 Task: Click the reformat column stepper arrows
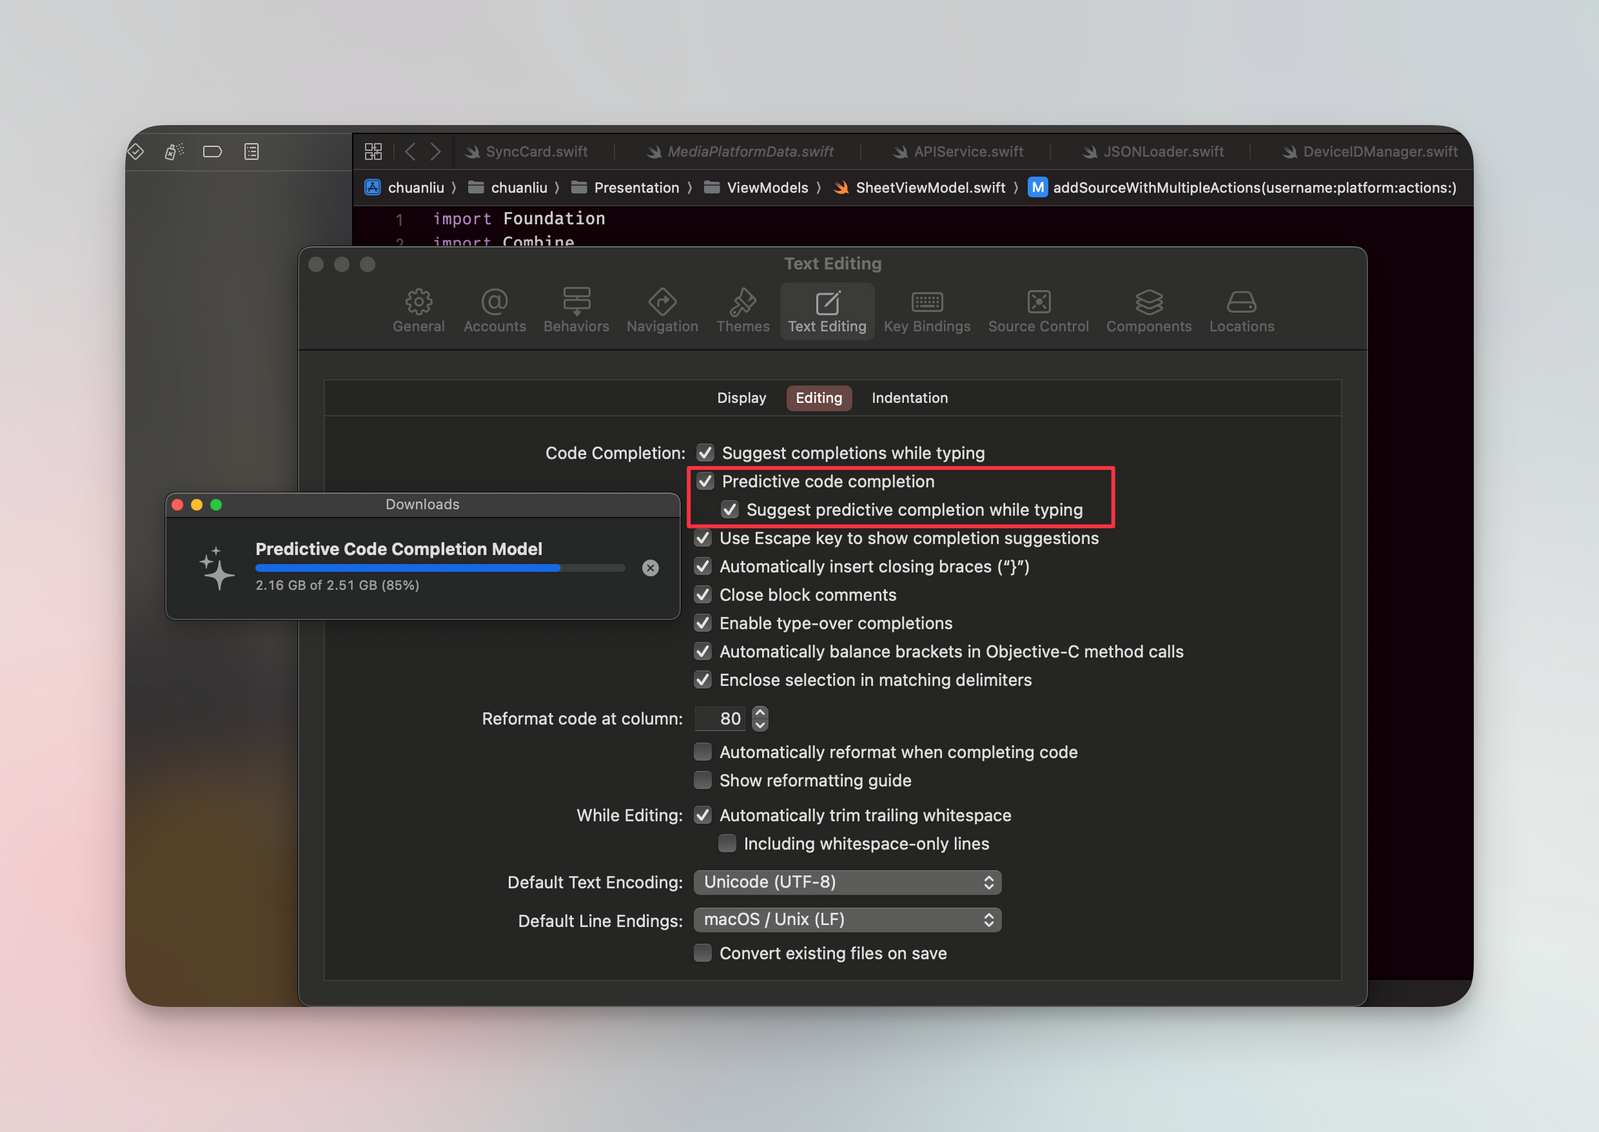pos(760,719)
